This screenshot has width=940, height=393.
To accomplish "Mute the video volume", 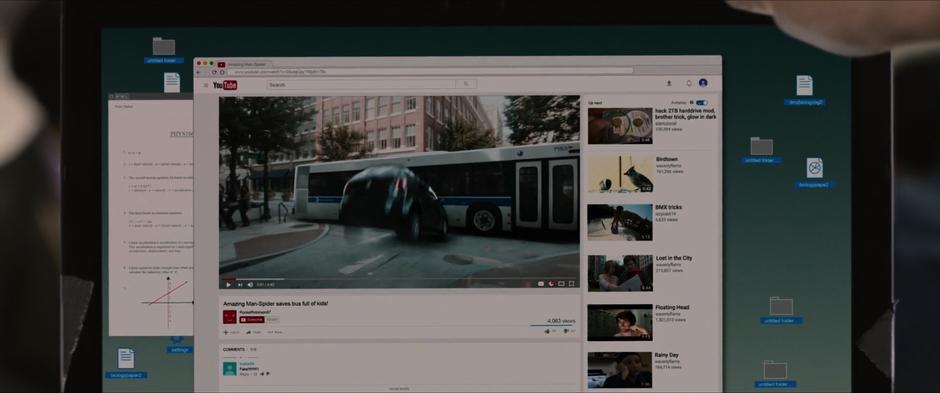I will click(x=250, y=285).
